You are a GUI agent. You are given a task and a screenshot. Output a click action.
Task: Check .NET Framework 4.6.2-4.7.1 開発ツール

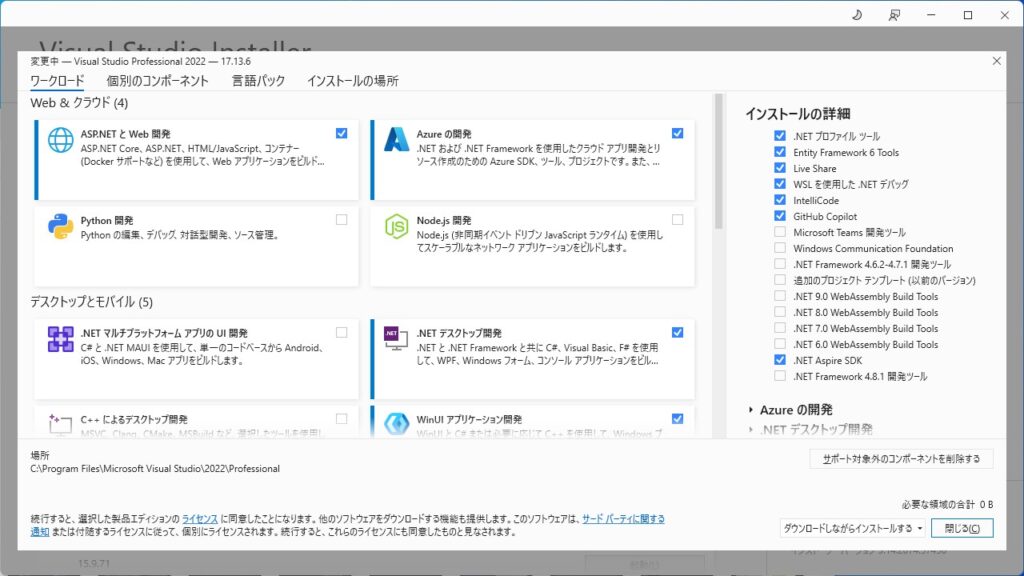[x=780, y=264]
